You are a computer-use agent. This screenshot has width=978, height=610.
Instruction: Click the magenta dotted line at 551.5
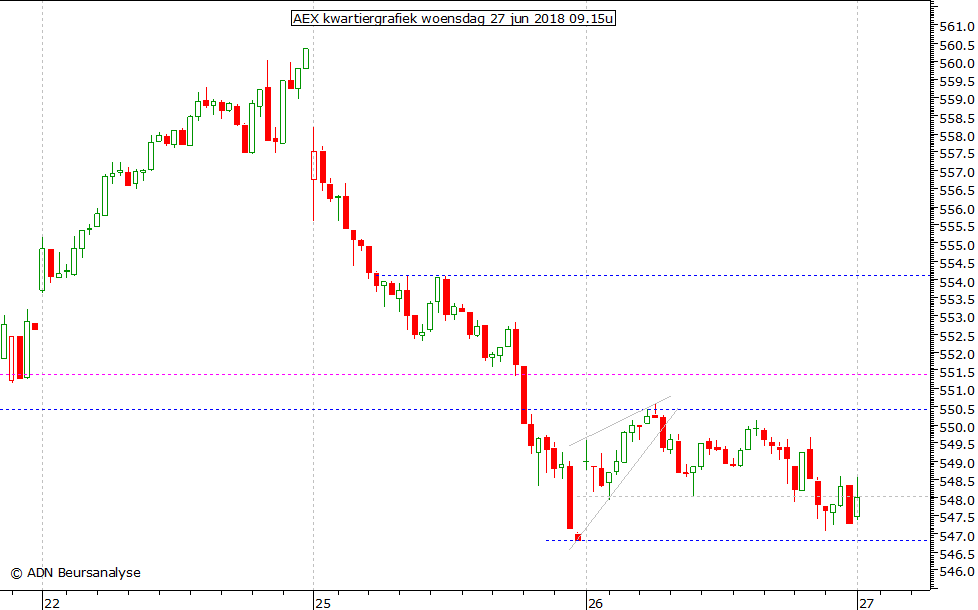pos(465,375)
